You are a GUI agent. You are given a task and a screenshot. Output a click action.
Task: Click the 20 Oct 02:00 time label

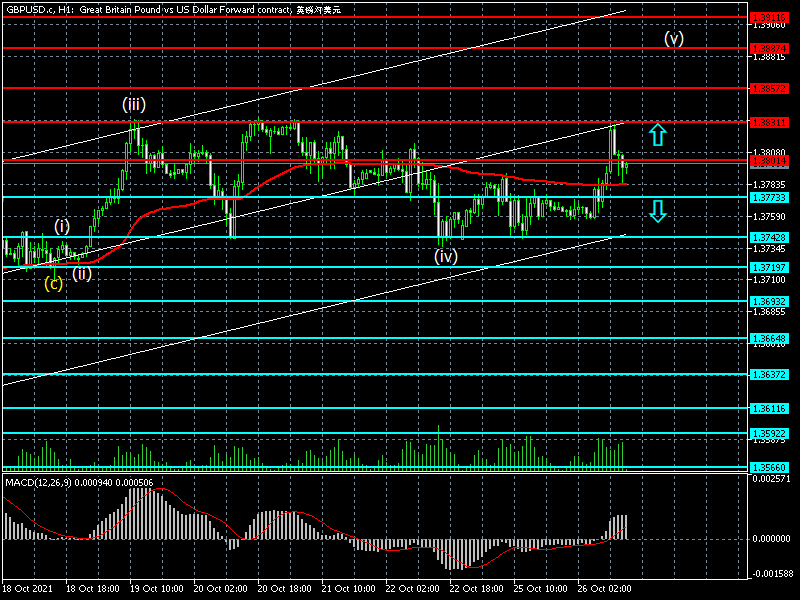221,588
